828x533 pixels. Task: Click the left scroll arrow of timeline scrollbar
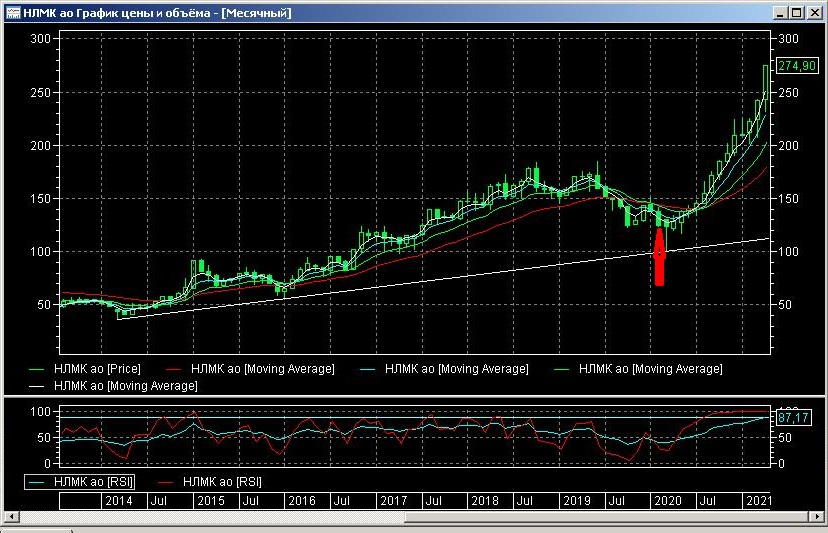pos(11,516)
